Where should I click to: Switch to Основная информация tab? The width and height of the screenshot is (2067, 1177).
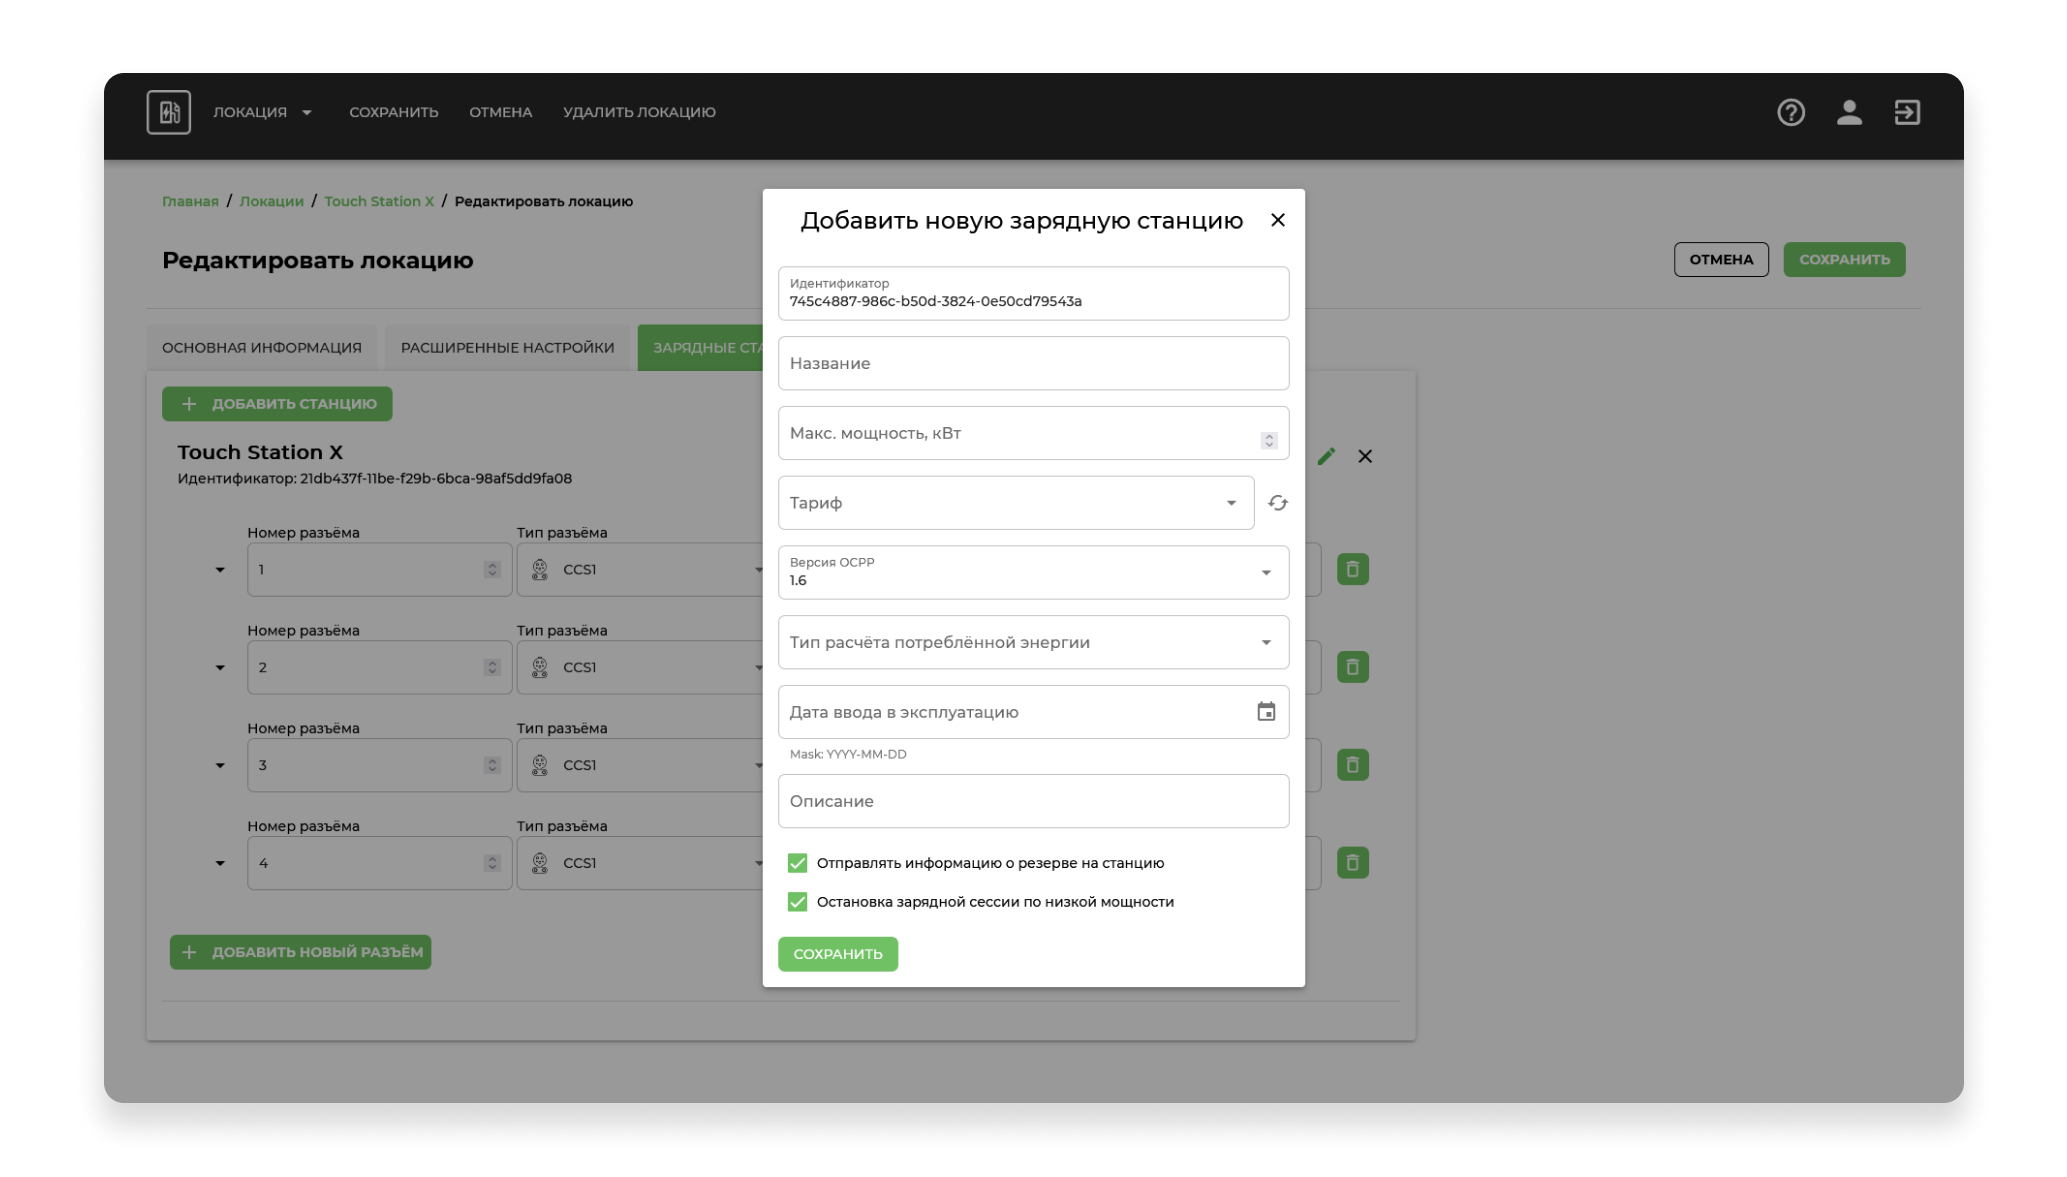tap(261, 347)
